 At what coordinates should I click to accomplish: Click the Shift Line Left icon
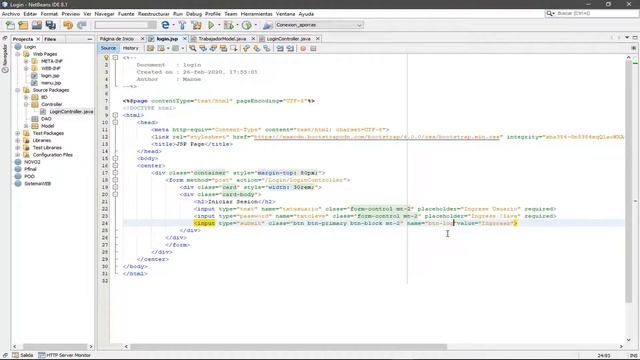pos(280,49)
